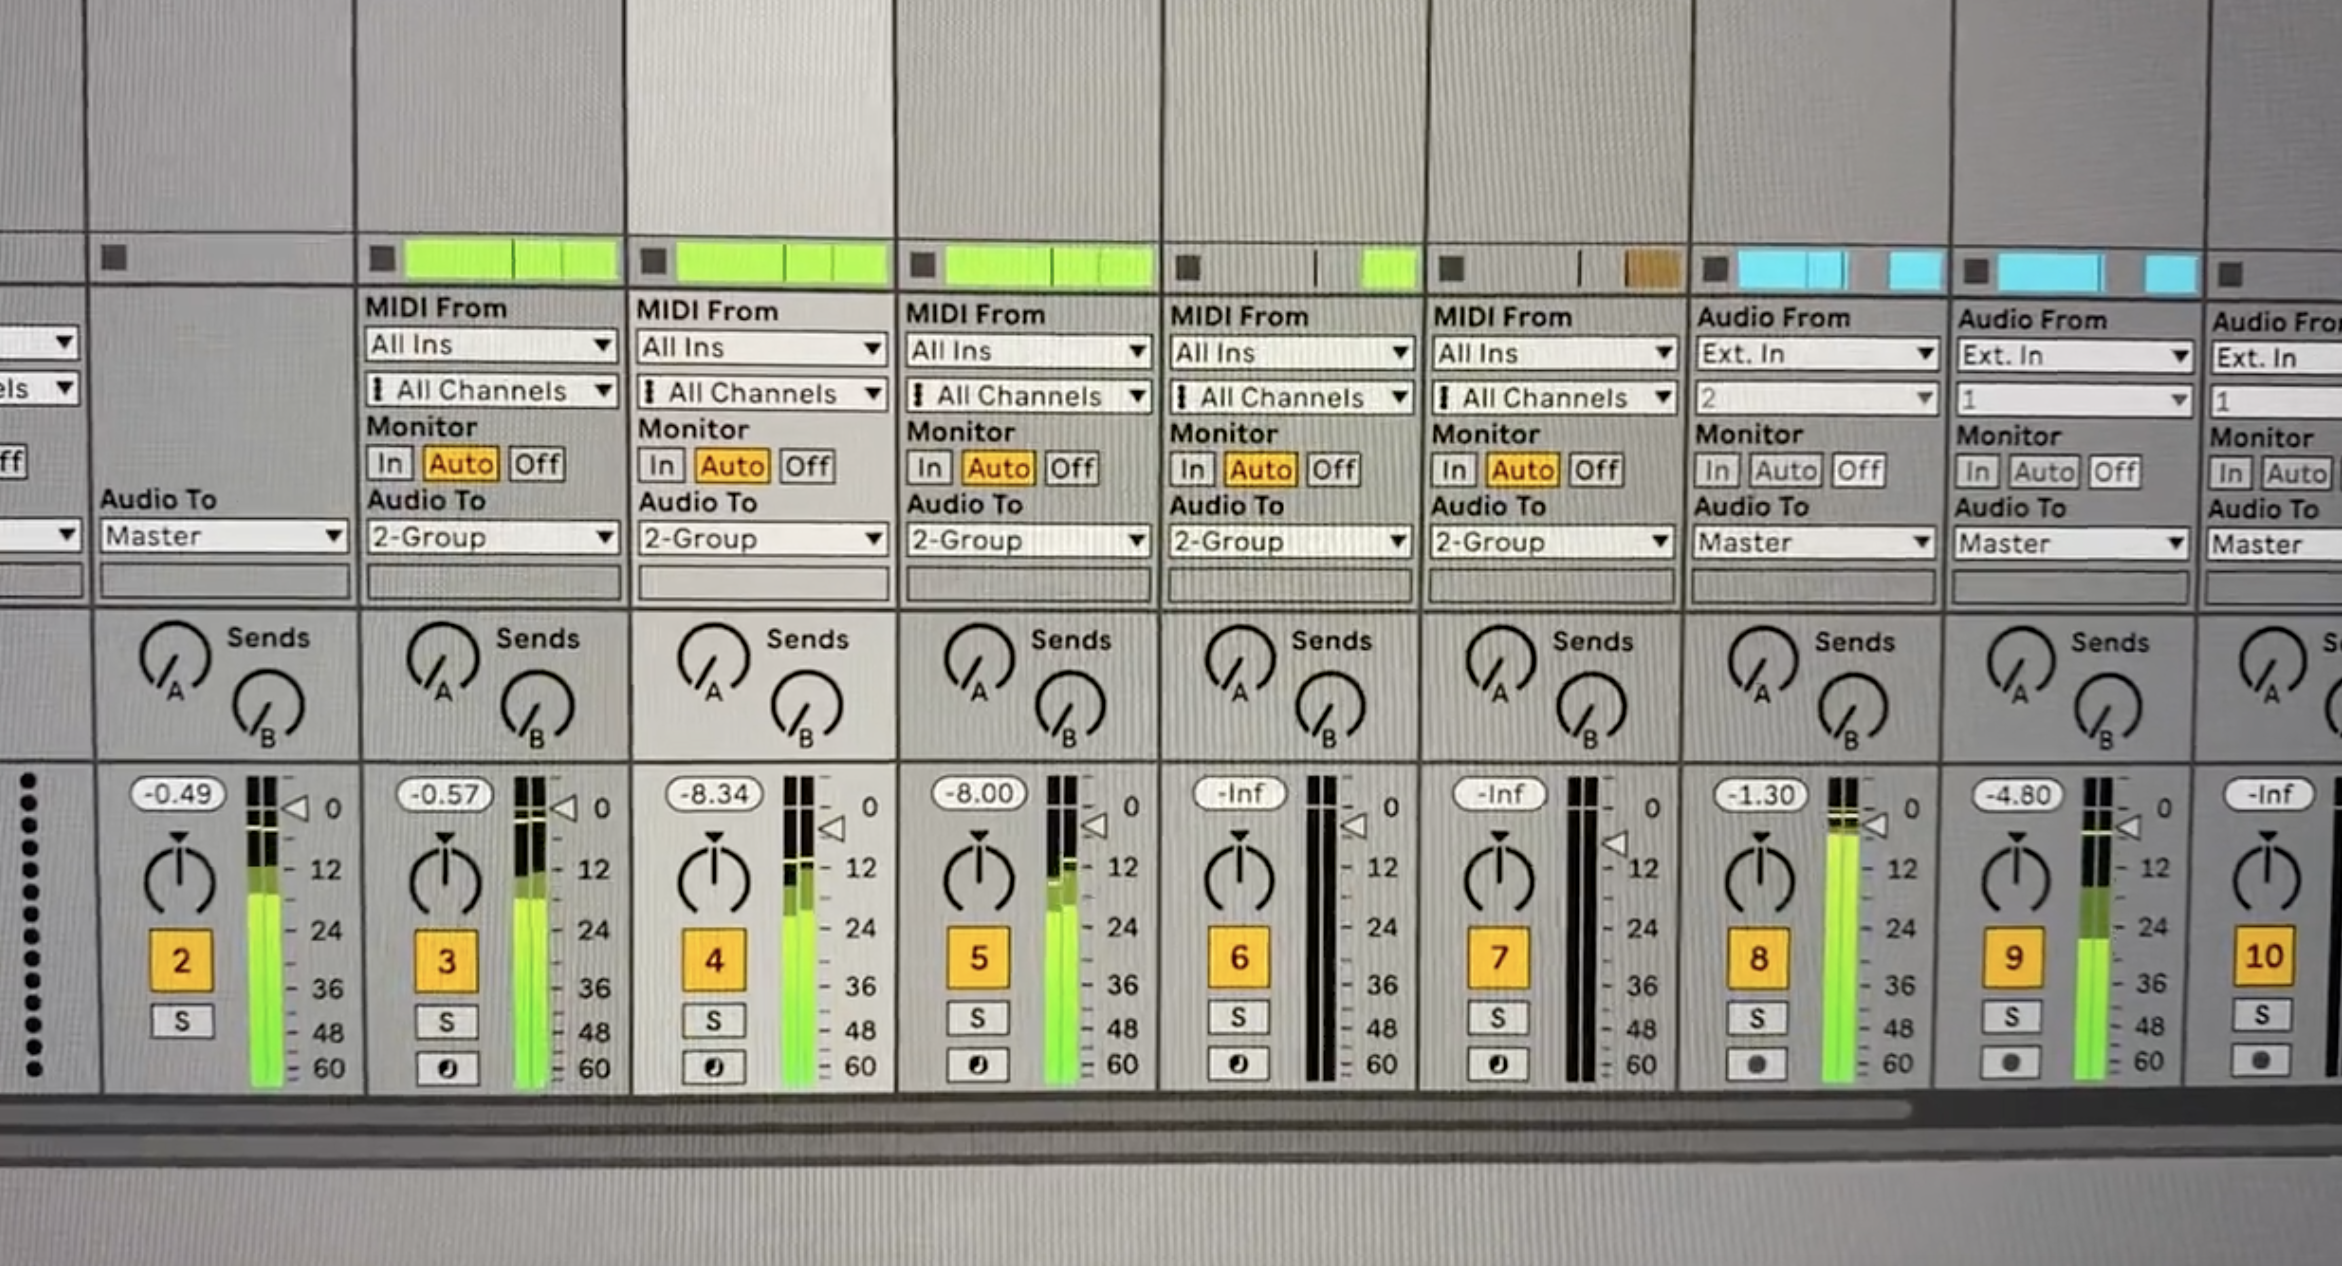Open All Channels dropdown on track 7
2342x1266 pixels.
click(x=1553, y=398)
